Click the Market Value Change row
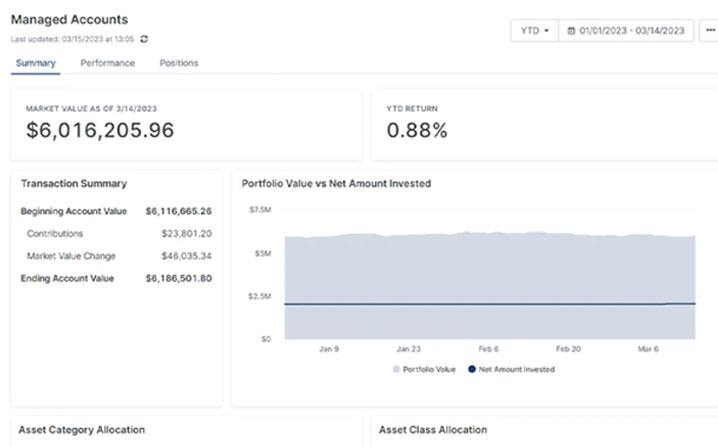The width and height of the screenshot is (718, 447). pos(116,256)
